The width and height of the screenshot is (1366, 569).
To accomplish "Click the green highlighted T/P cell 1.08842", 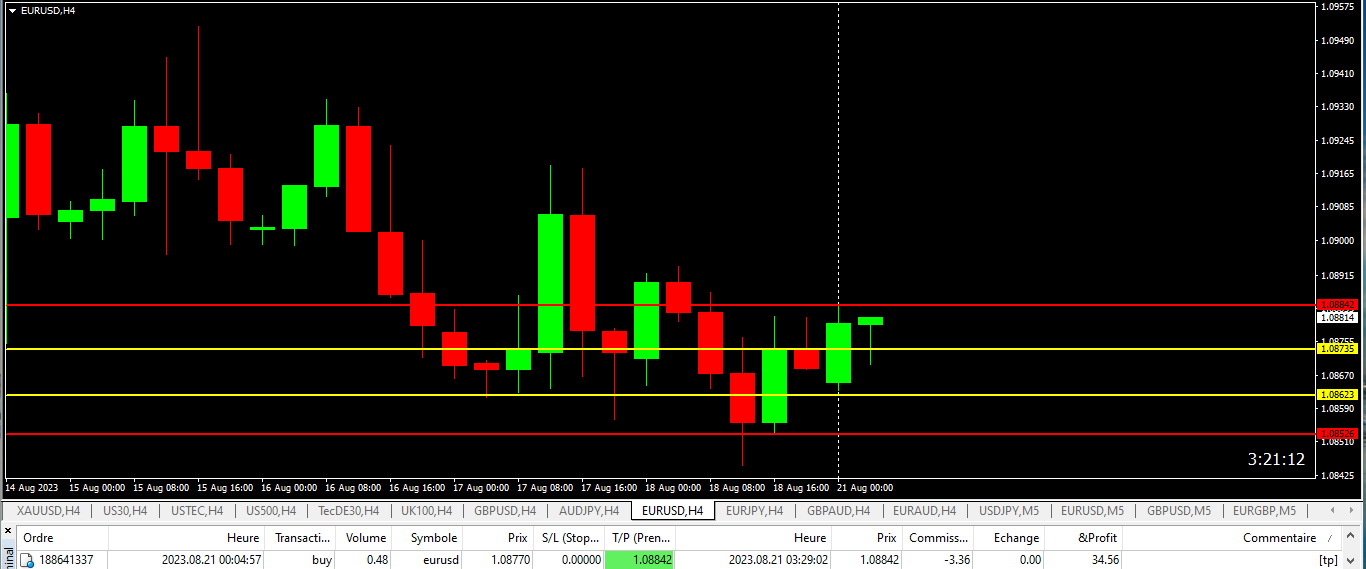I will pos(640,561).
